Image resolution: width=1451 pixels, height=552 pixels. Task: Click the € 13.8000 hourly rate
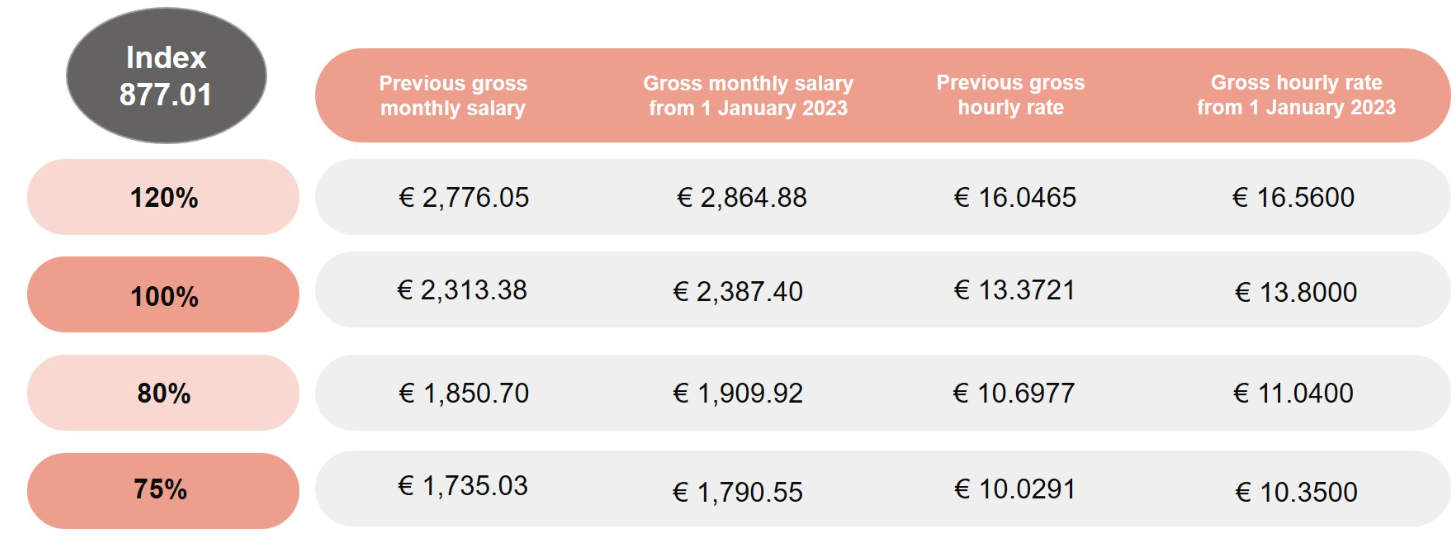[1296, 293]
